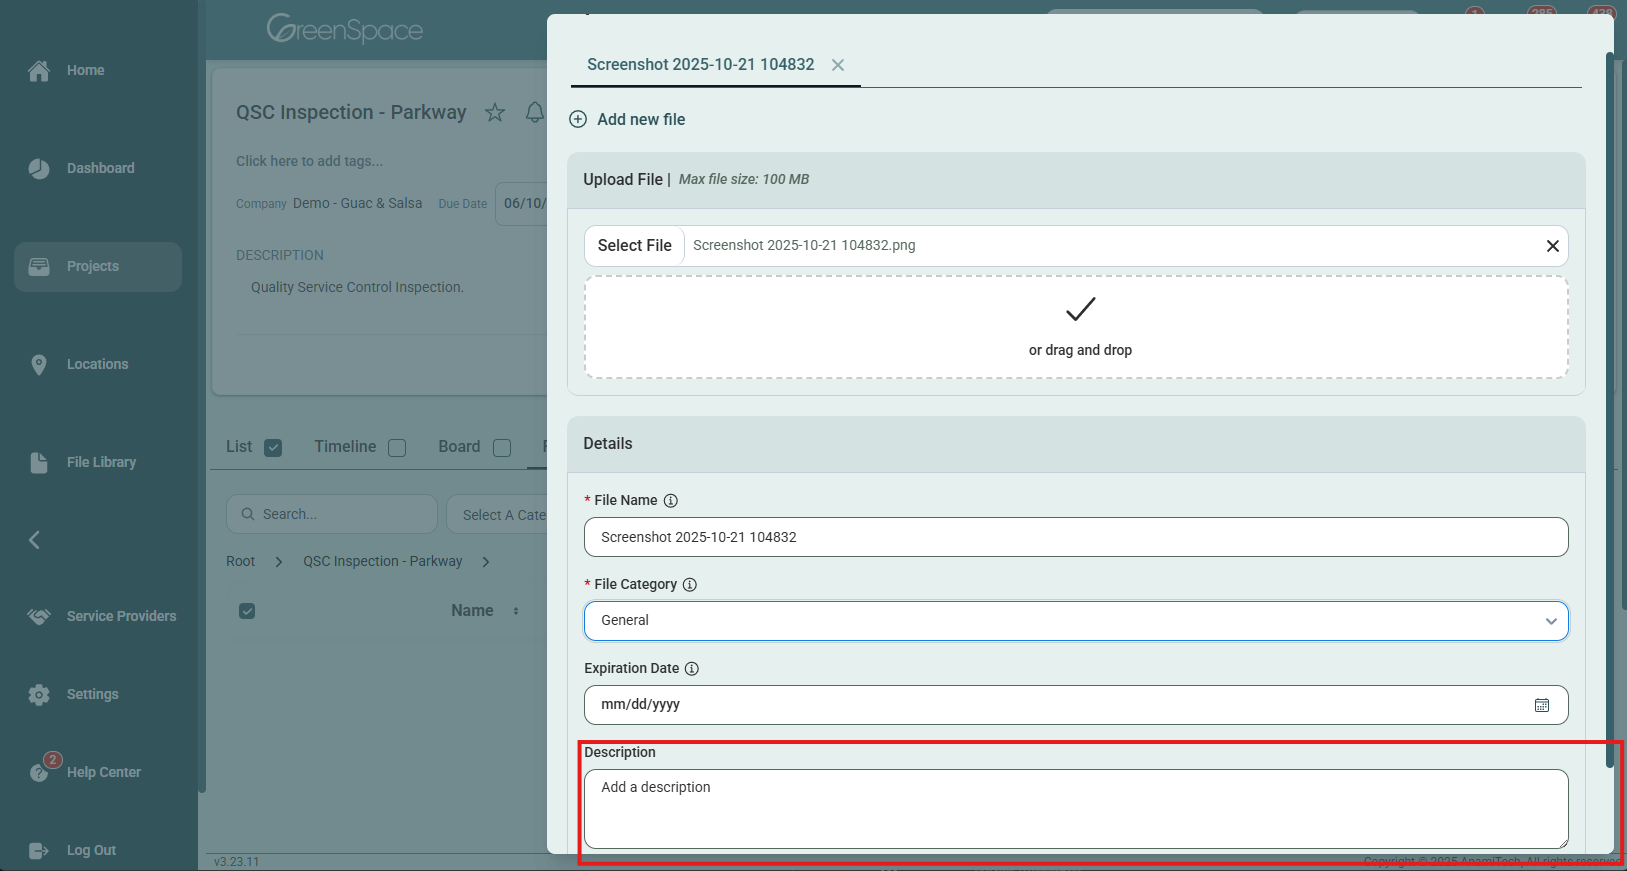Click 'Click here to add tags...'
The height and width of the screenshot is (871, 1627).
tap(309, 161)
